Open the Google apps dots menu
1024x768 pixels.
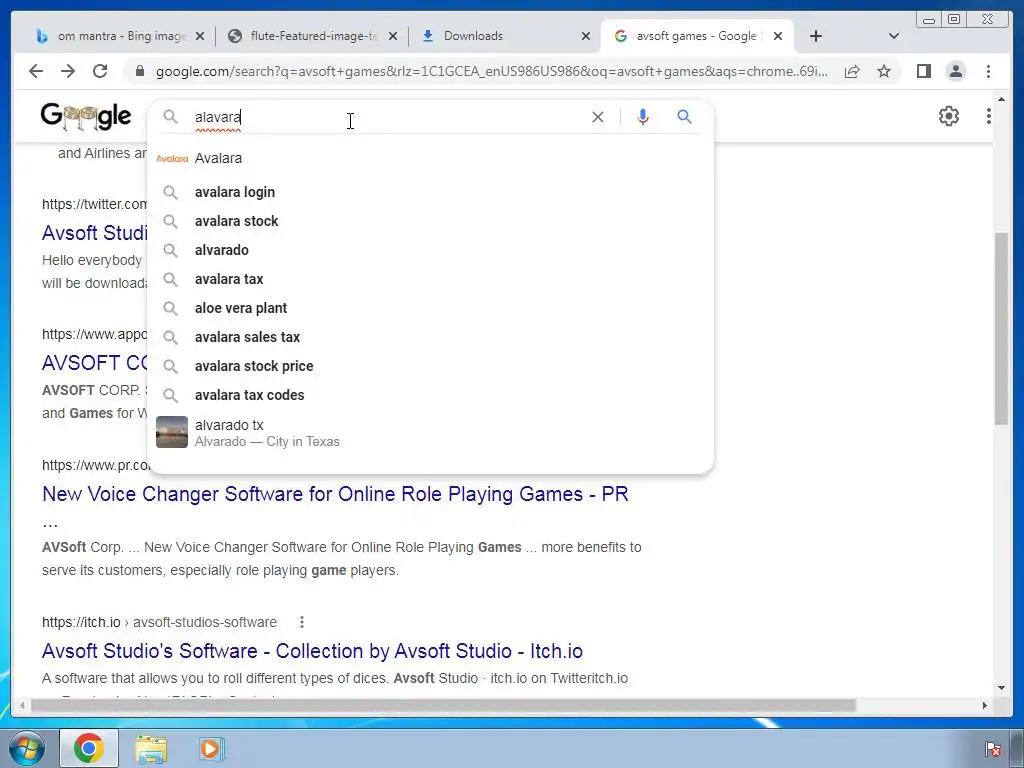(x=989, y=116)
